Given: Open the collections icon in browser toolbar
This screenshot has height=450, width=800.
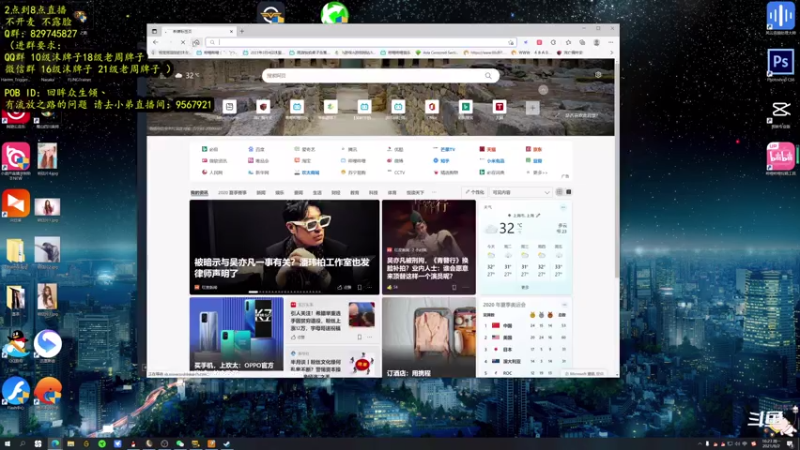Looking at the screenshot, I should tap(582, 42).
